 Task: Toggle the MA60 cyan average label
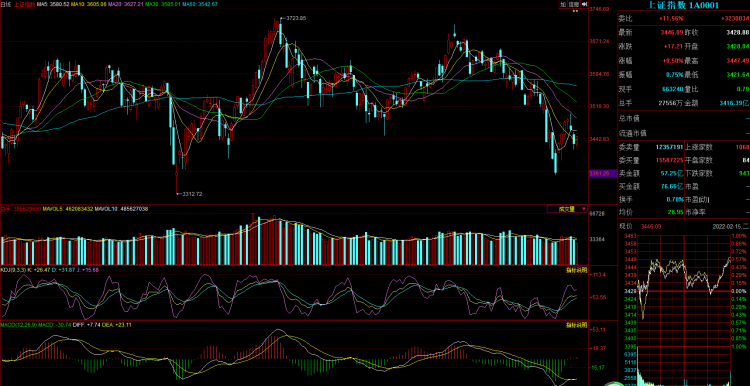click(201, 4)
